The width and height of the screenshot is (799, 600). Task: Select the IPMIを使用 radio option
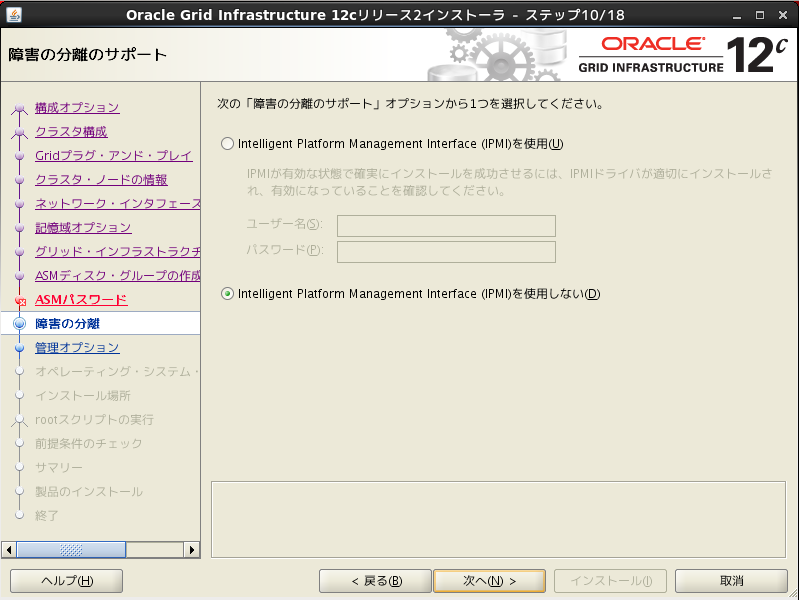227,144
